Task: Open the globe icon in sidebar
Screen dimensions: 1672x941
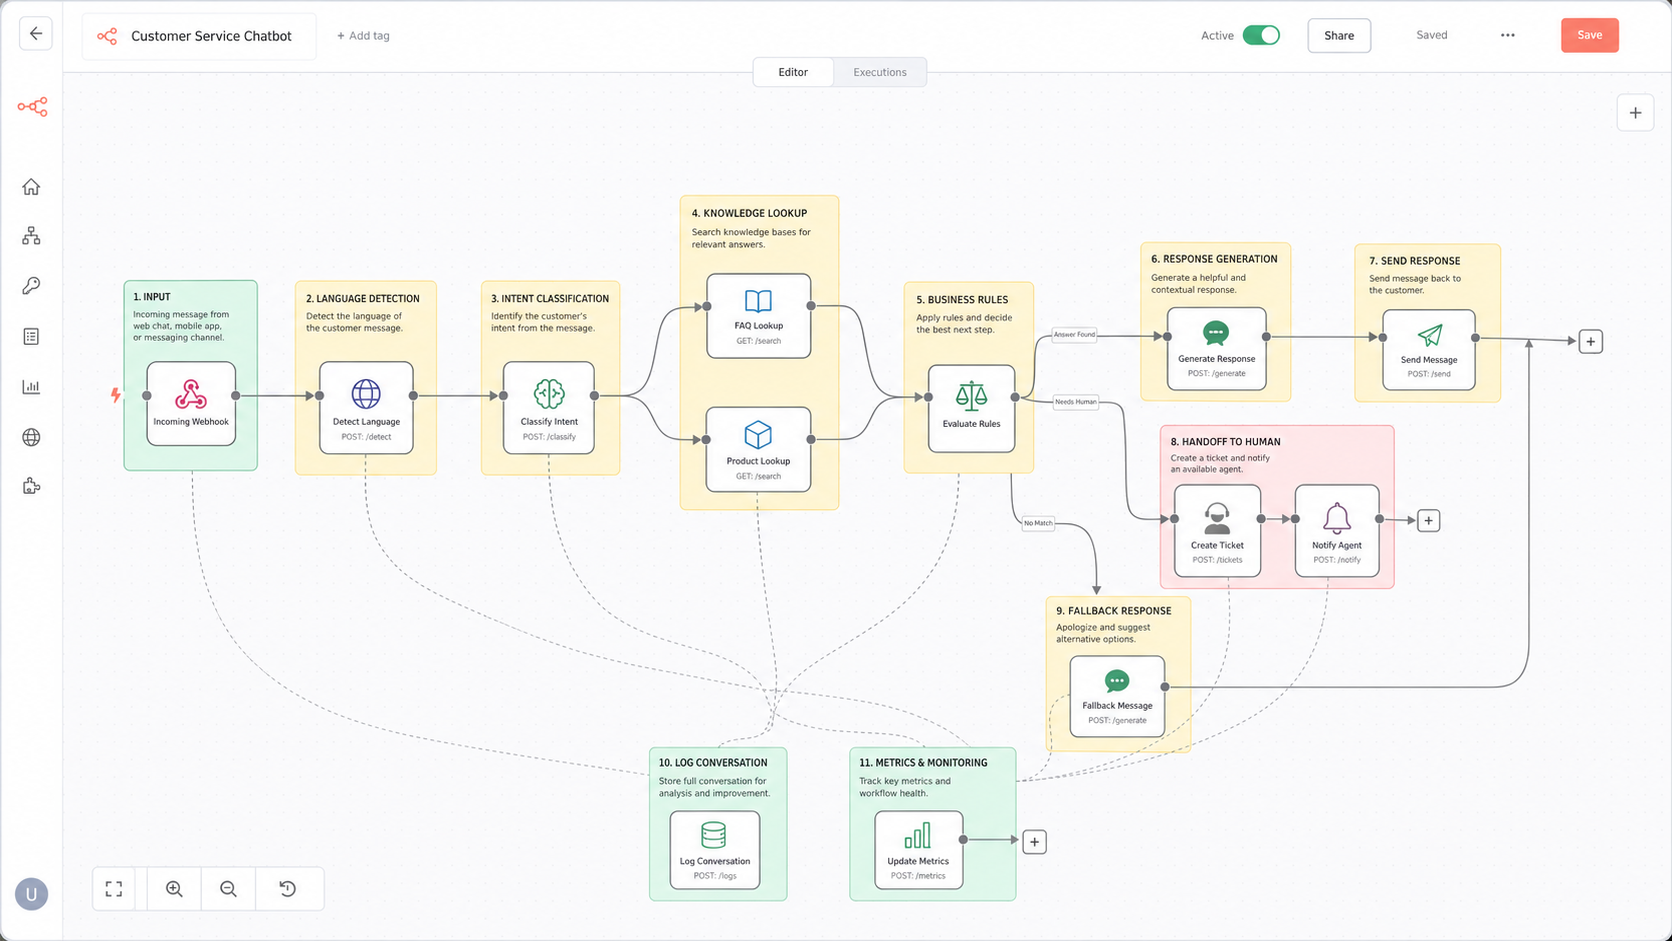Action: click(31, 437)
